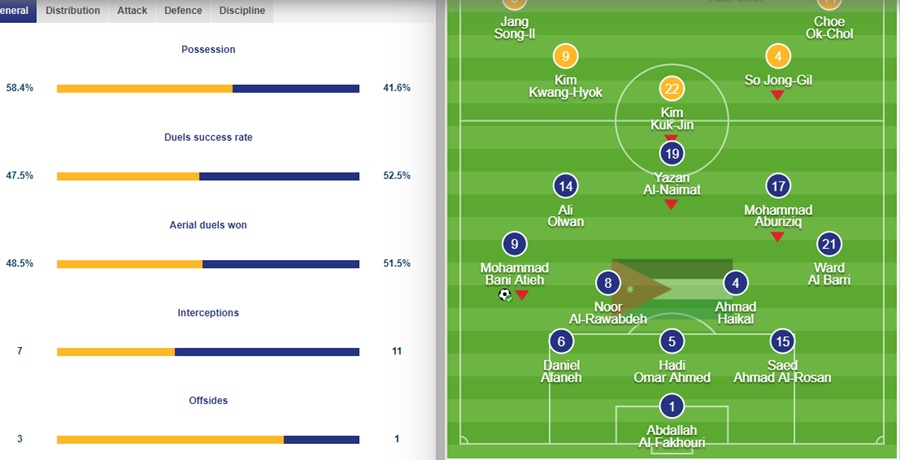
Task: Click the Ahmad Haikal player name
Action: (x=735, y=313)
